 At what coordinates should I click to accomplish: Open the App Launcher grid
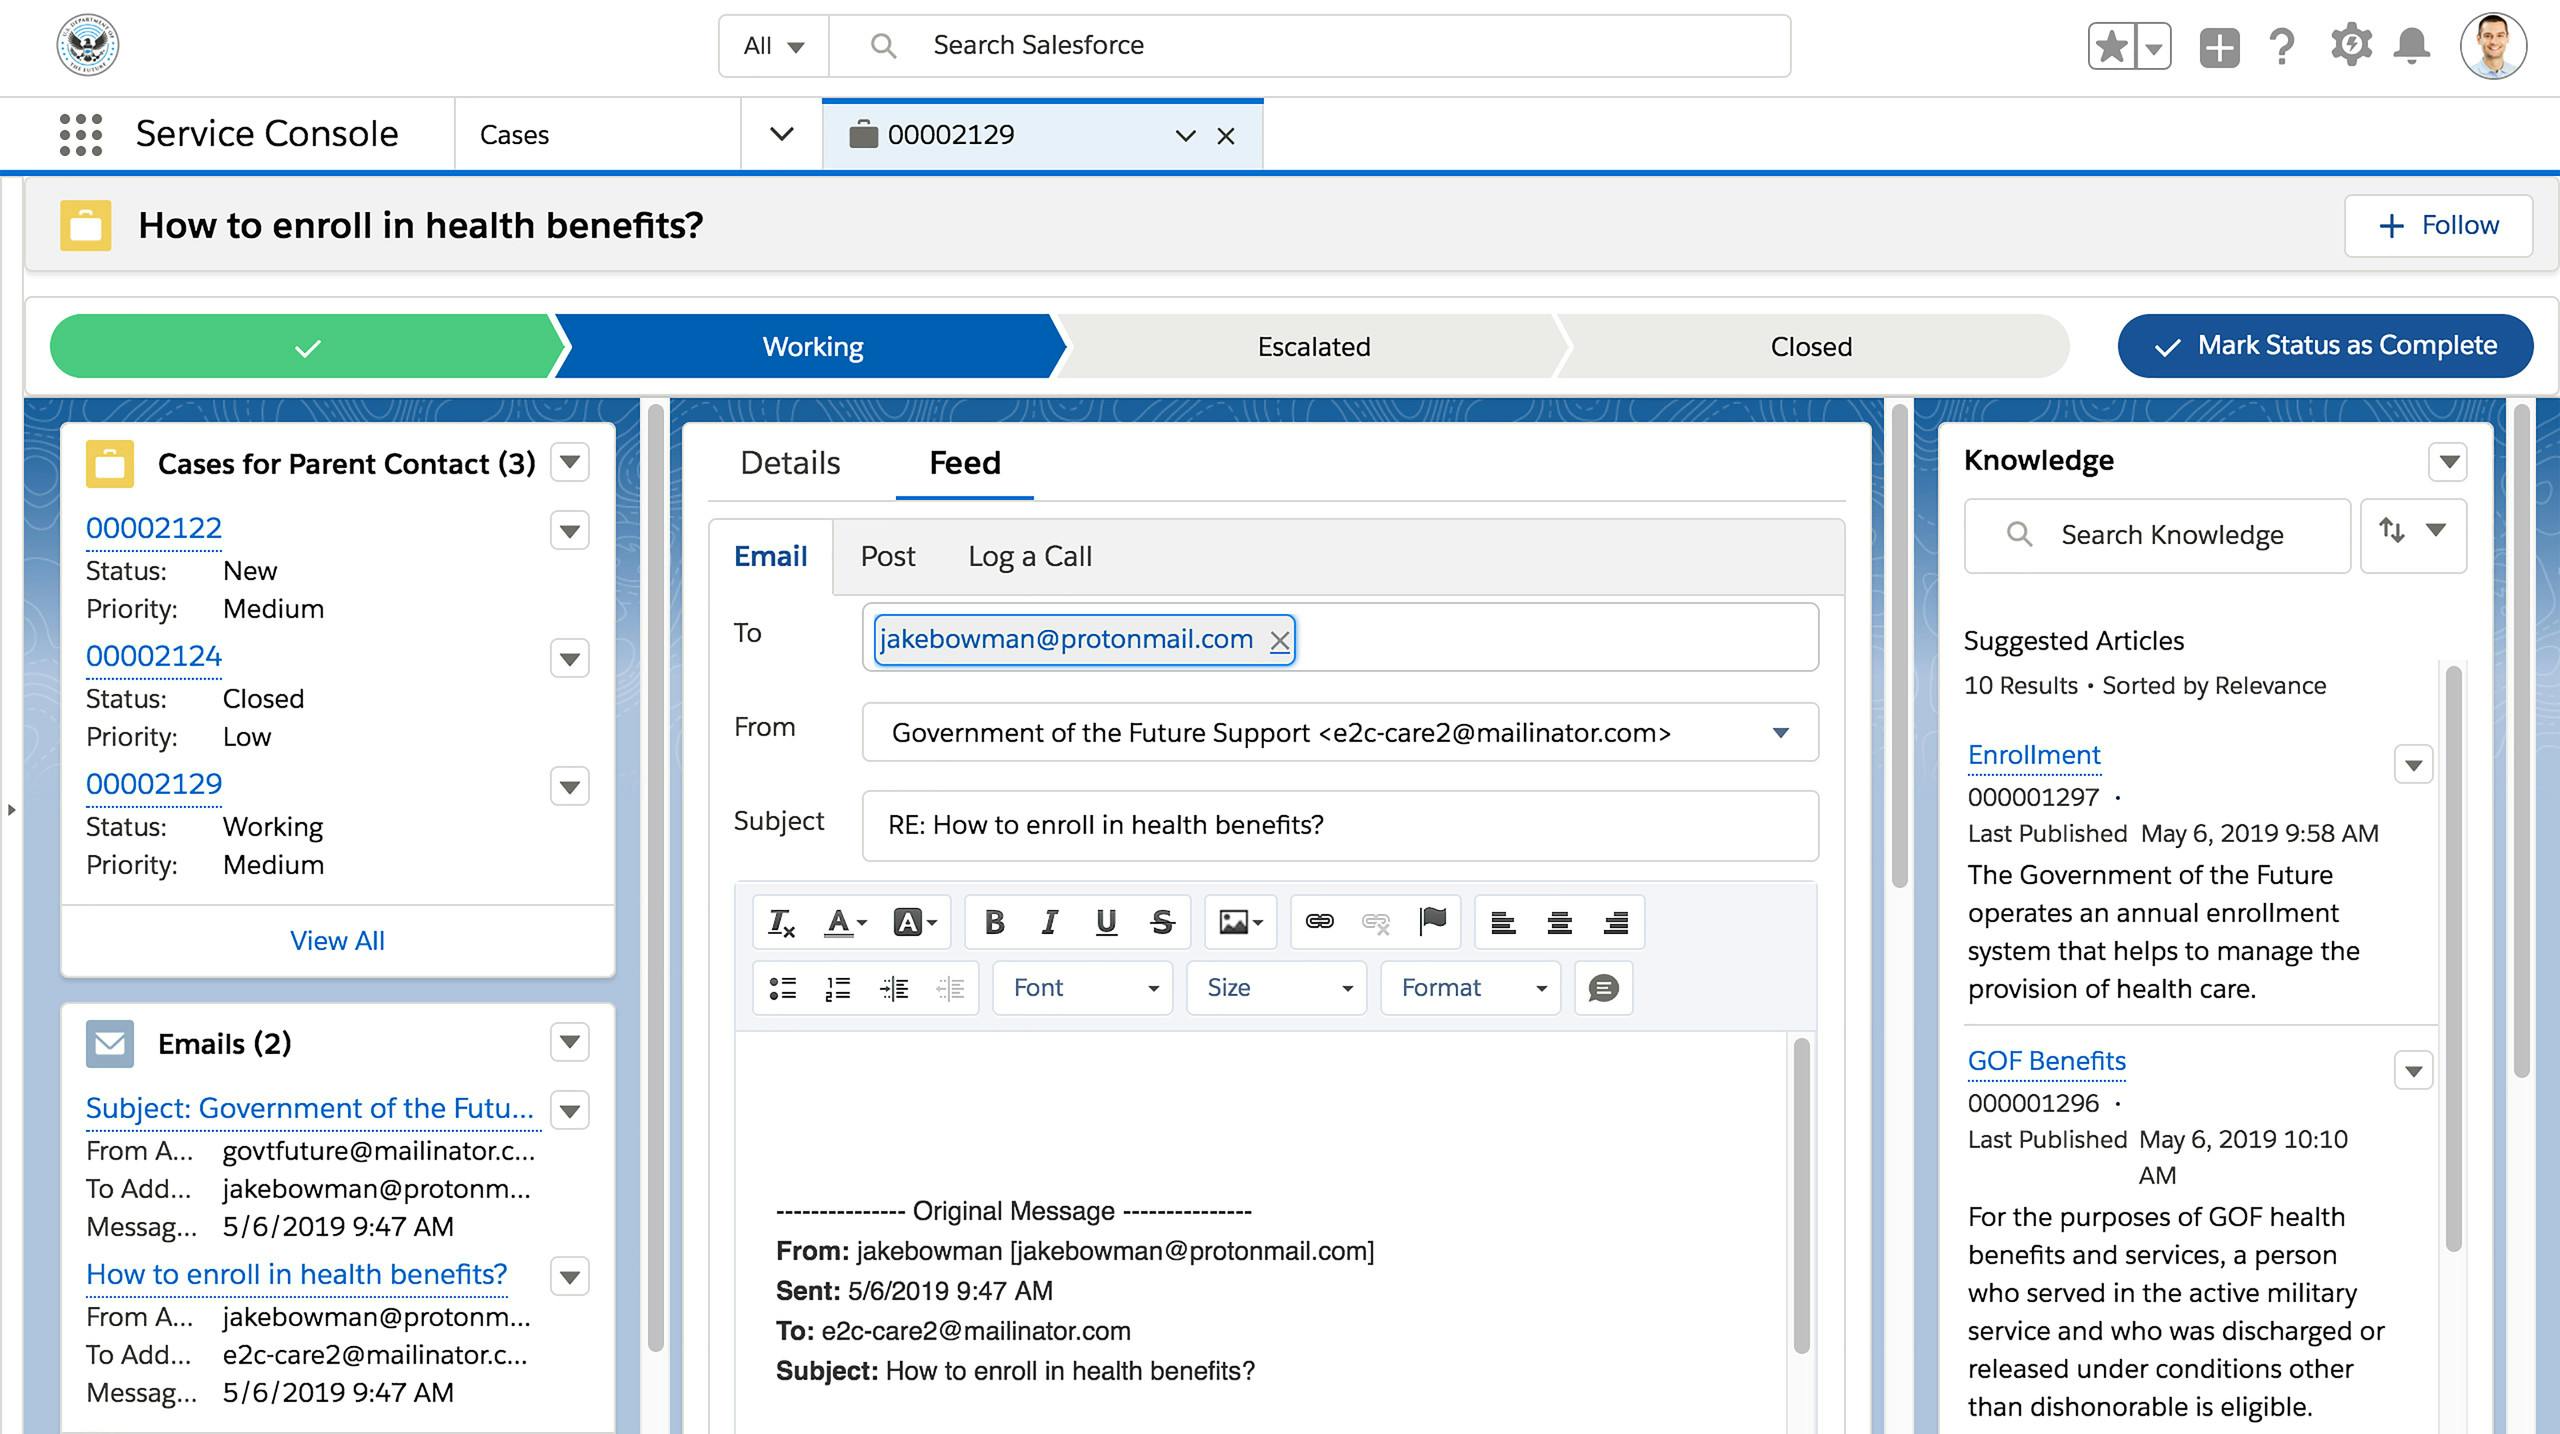point(81,134)
